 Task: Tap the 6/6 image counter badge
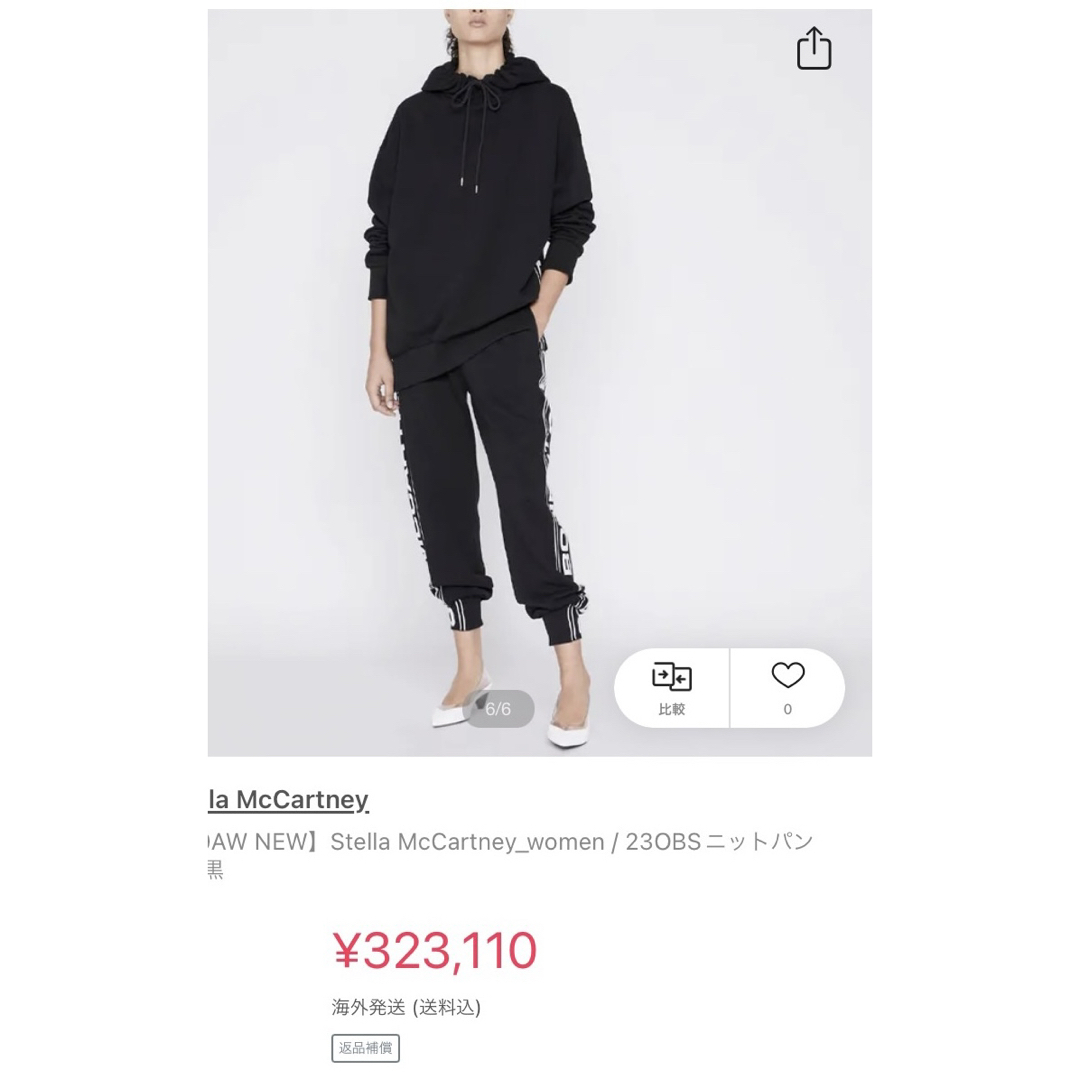click(498, 709)
